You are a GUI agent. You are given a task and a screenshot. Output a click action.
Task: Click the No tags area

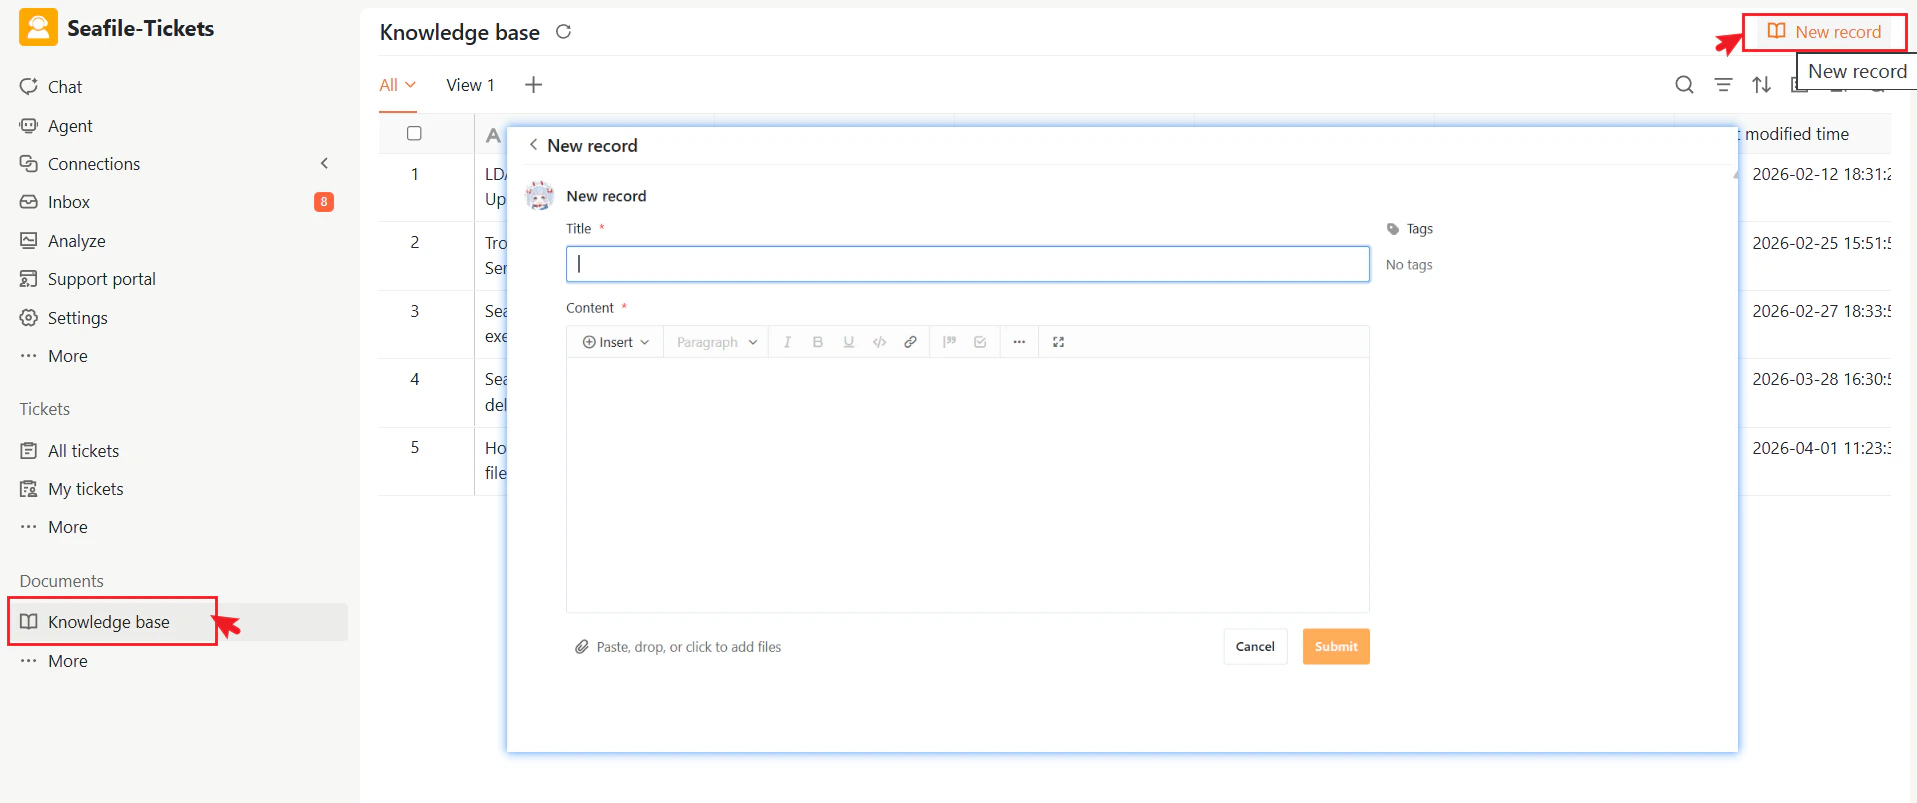(x=1409, y=265)
